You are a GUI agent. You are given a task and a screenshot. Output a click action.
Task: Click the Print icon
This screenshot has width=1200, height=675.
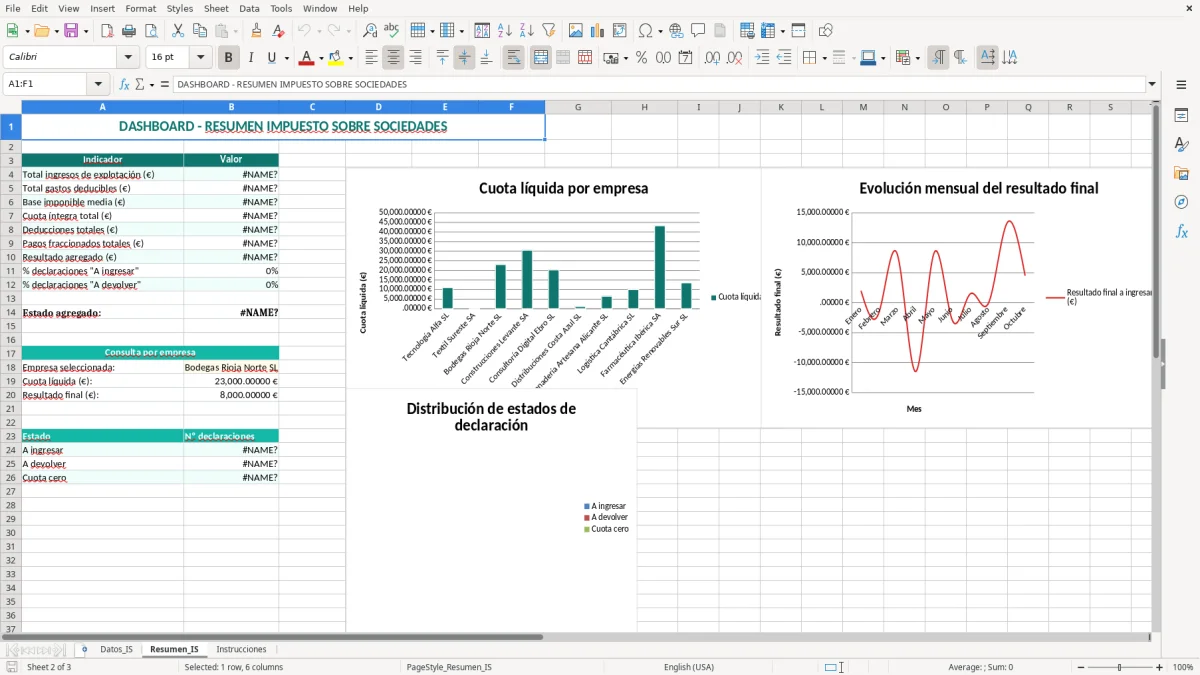pyautogui.click(x=129, y=31)
